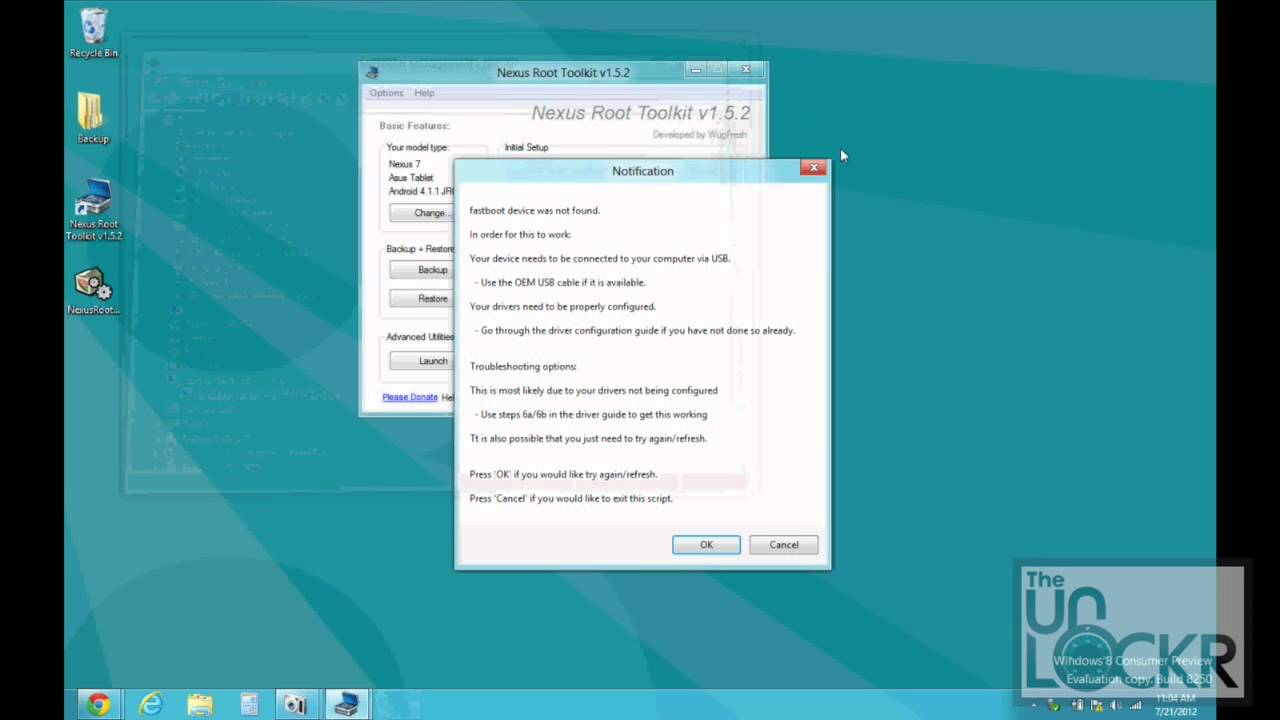Screen dimensions: 1280x720
Task: Click 'Go through the driver configuration guide' line
Action: tap(635, 330)
